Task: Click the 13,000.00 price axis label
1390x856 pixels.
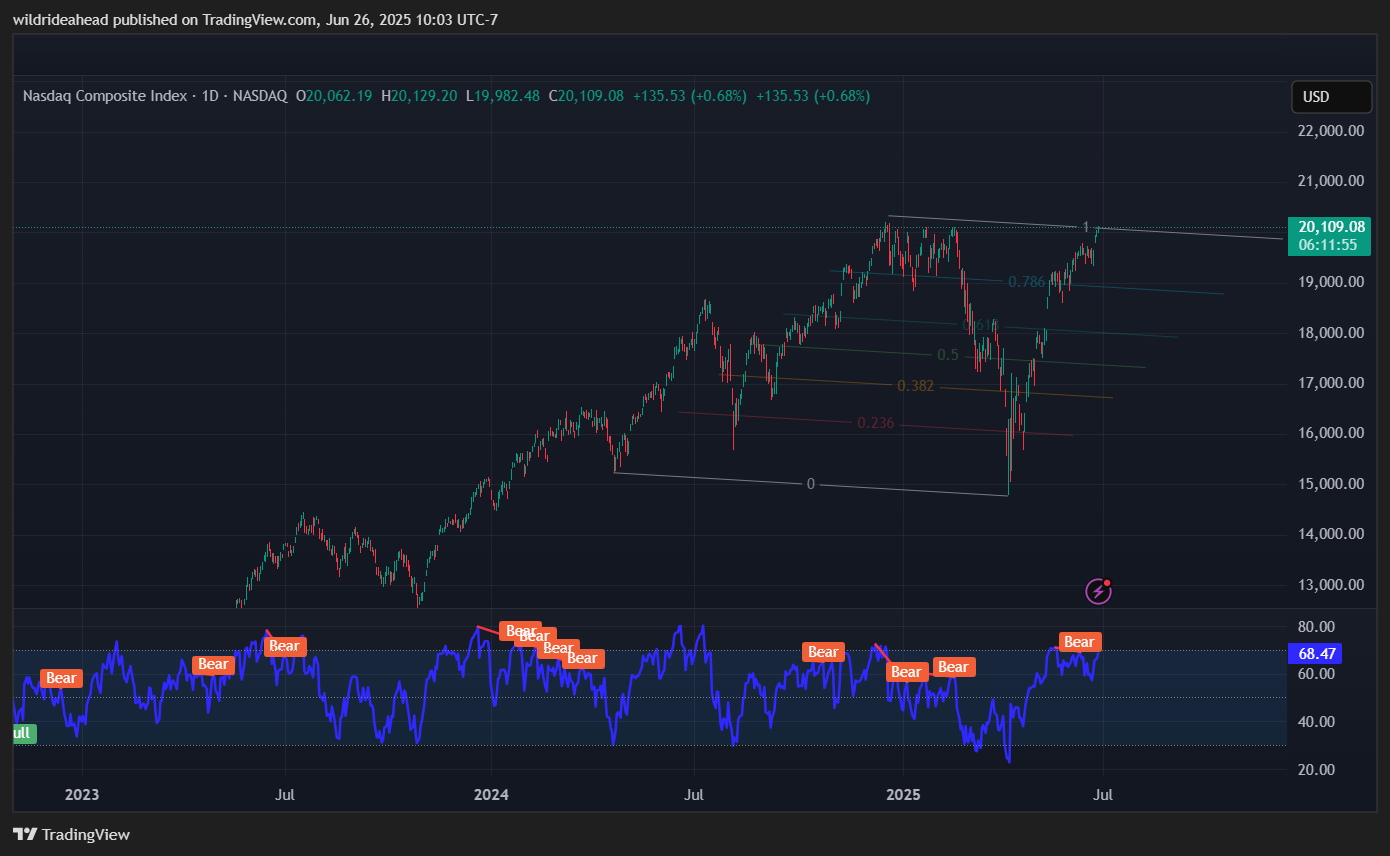Action: coord(1329,585)
